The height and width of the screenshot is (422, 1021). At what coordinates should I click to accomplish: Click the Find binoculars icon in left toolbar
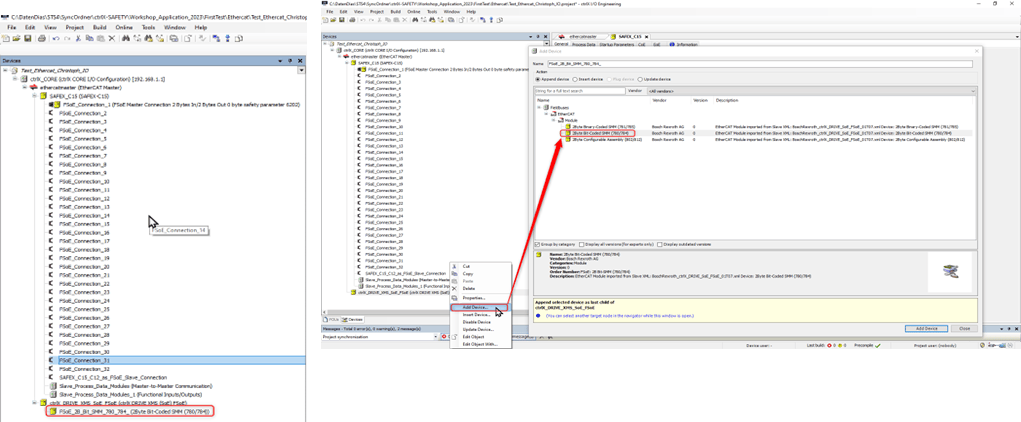[125, 39]
